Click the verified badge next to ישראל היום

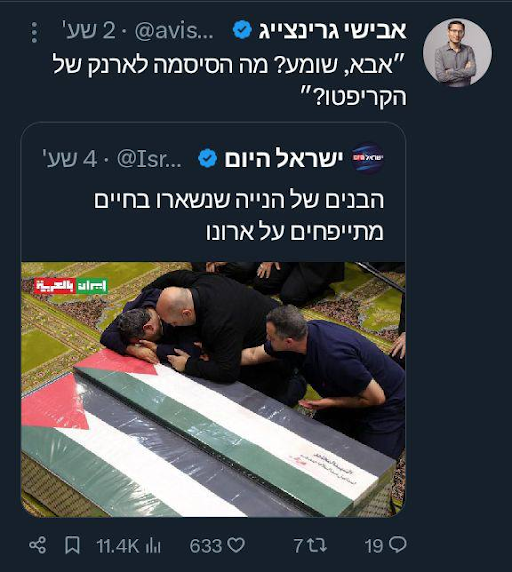207,158
